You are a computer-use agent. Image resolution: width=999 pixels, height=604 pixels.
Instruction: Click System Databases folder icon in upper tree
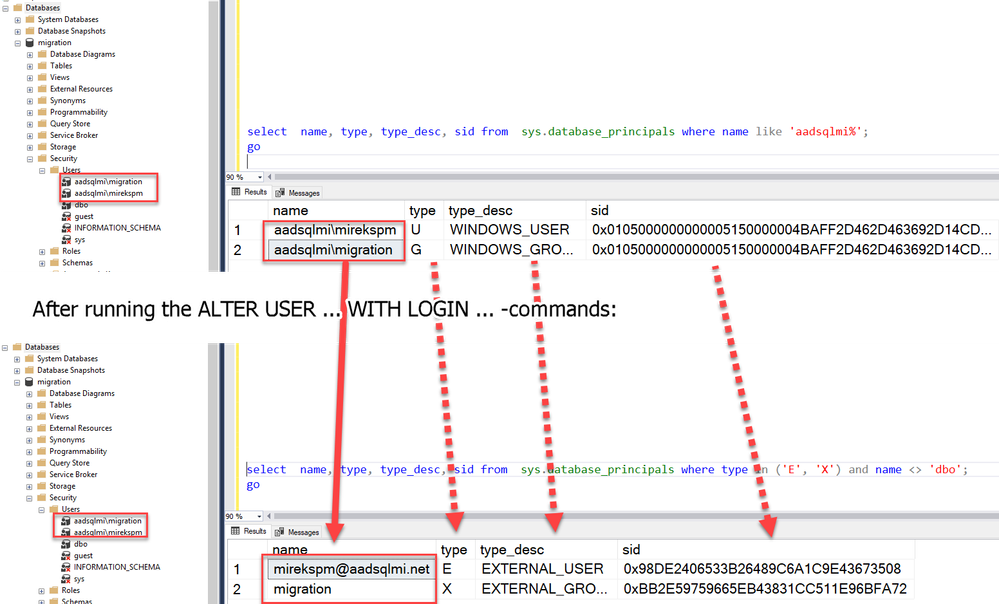tap(29, 20)
